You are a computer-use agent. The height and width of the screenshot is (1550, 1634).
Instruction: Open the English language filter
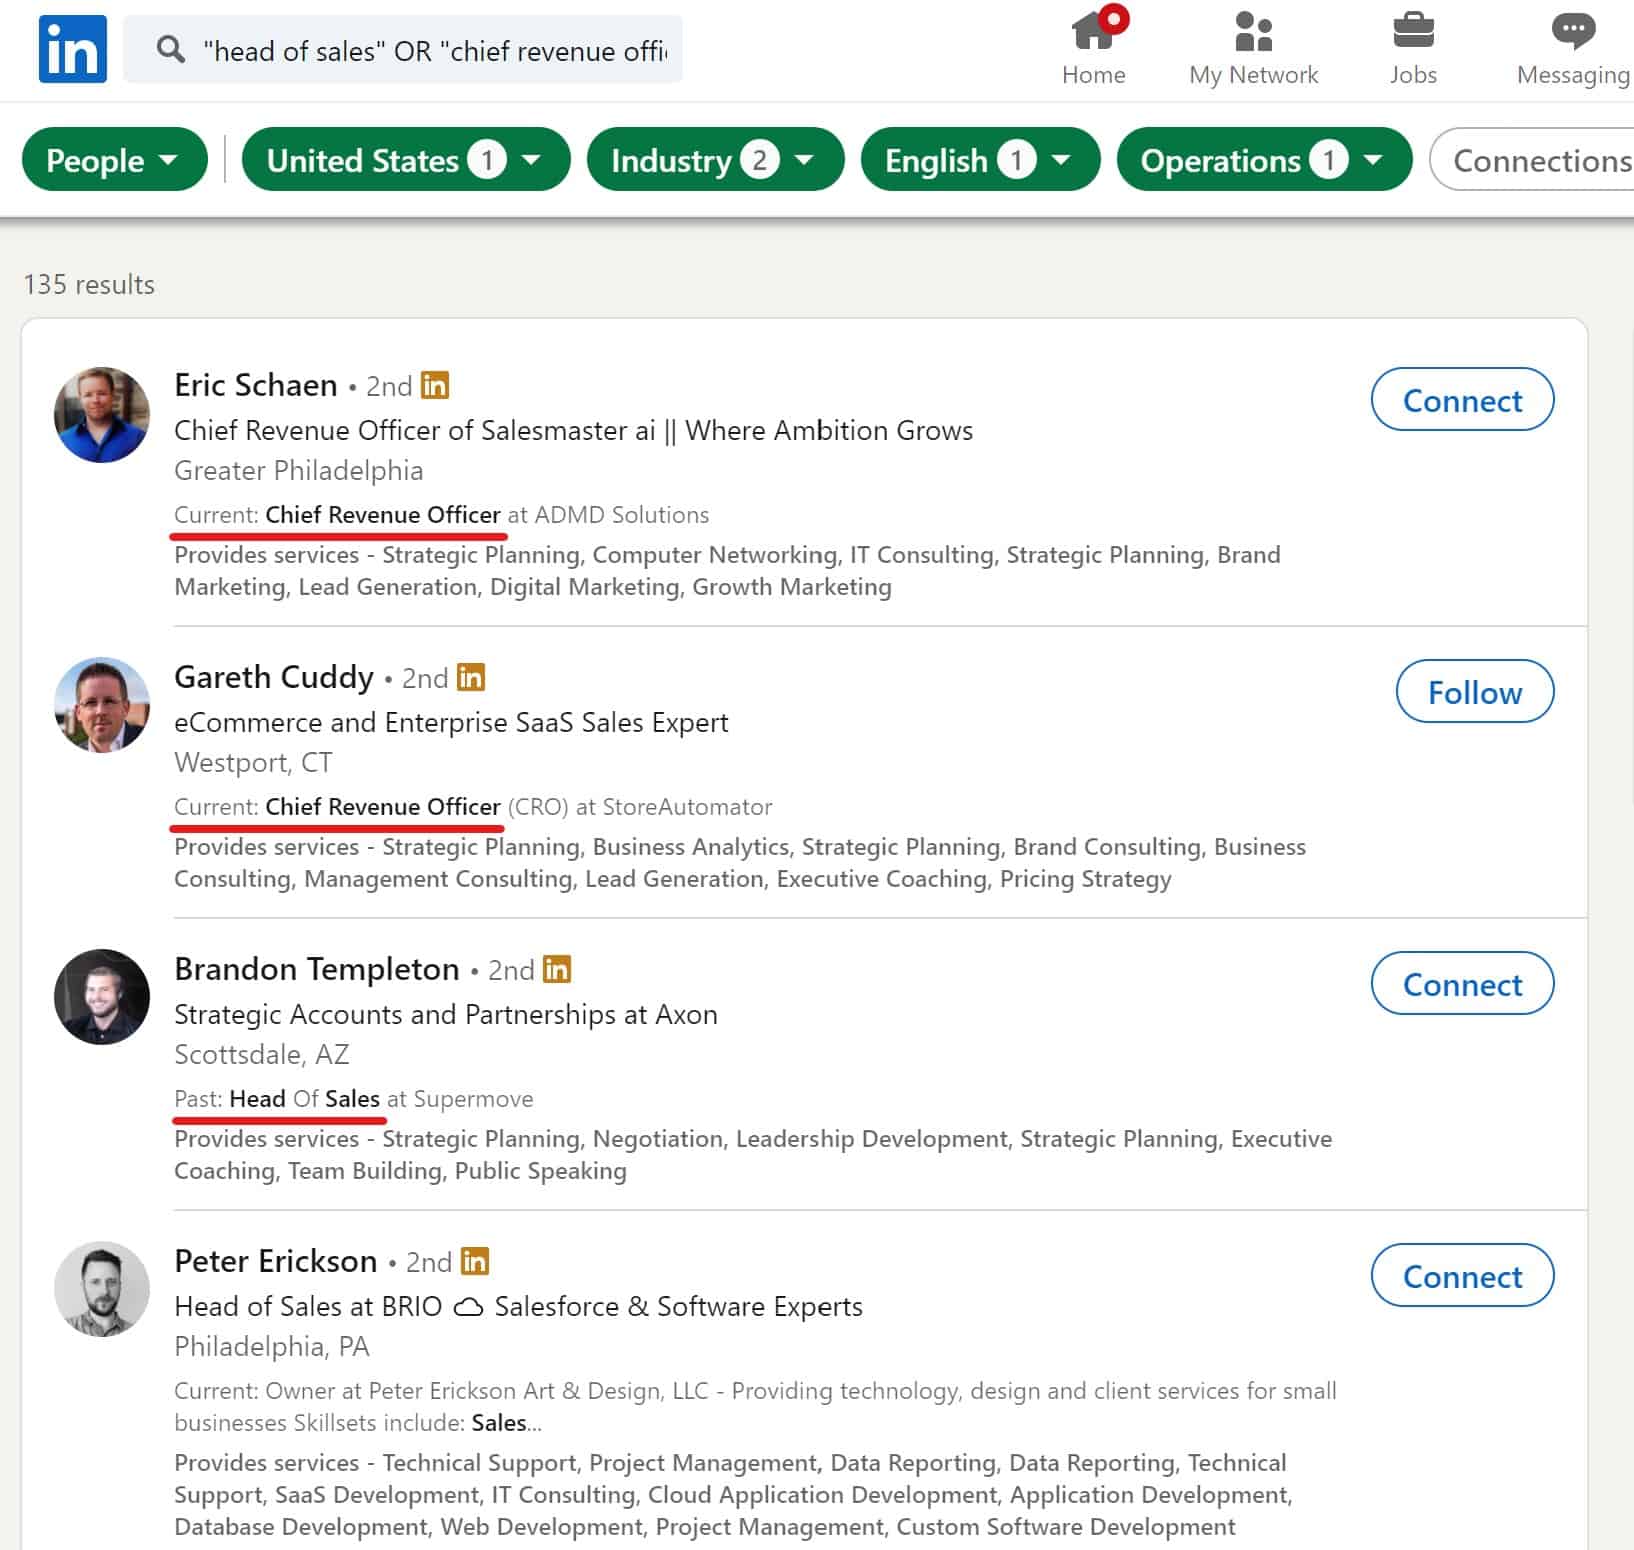pos(979,160)
